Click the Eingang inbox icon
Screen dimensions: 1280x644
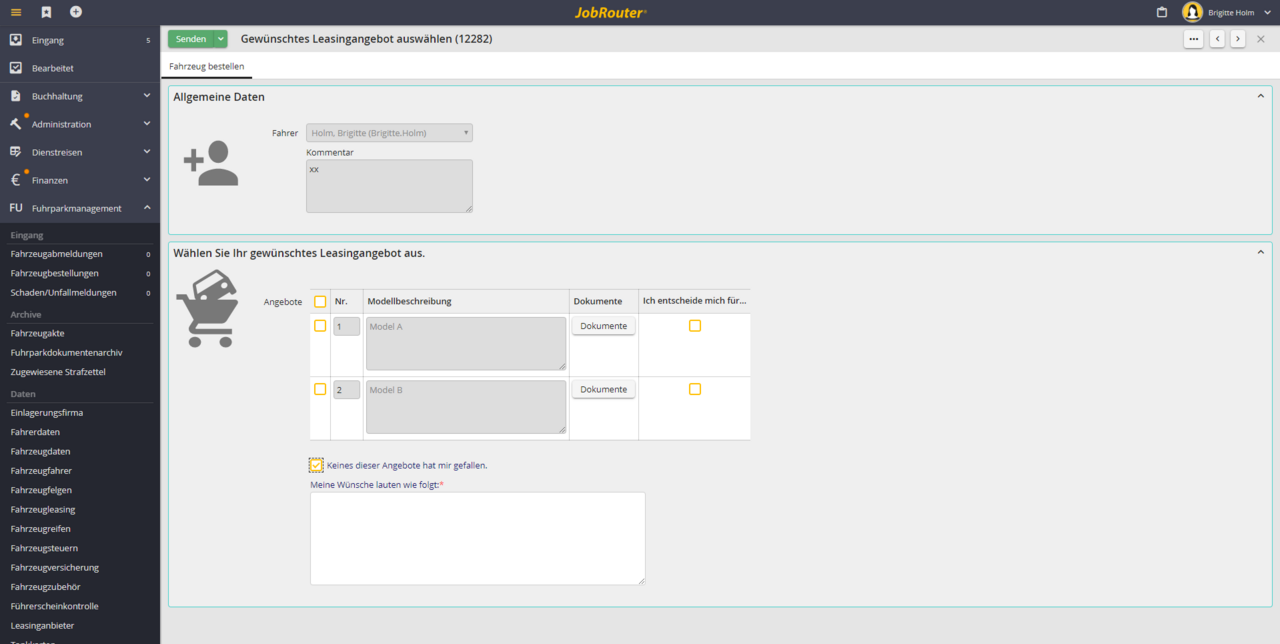point(15,40)
